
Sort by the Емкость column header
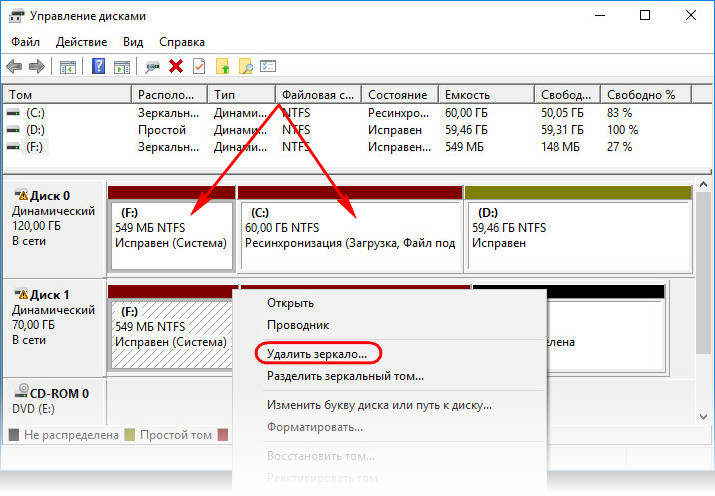pos(486,95)
